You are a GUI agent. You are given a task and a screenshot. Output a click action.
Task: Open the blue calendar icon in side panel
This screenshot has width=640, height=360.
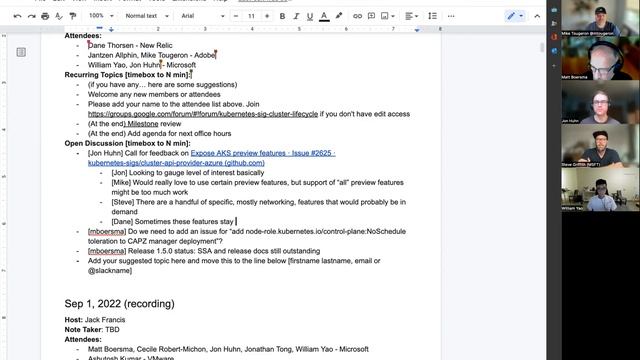tap(554, 9)
